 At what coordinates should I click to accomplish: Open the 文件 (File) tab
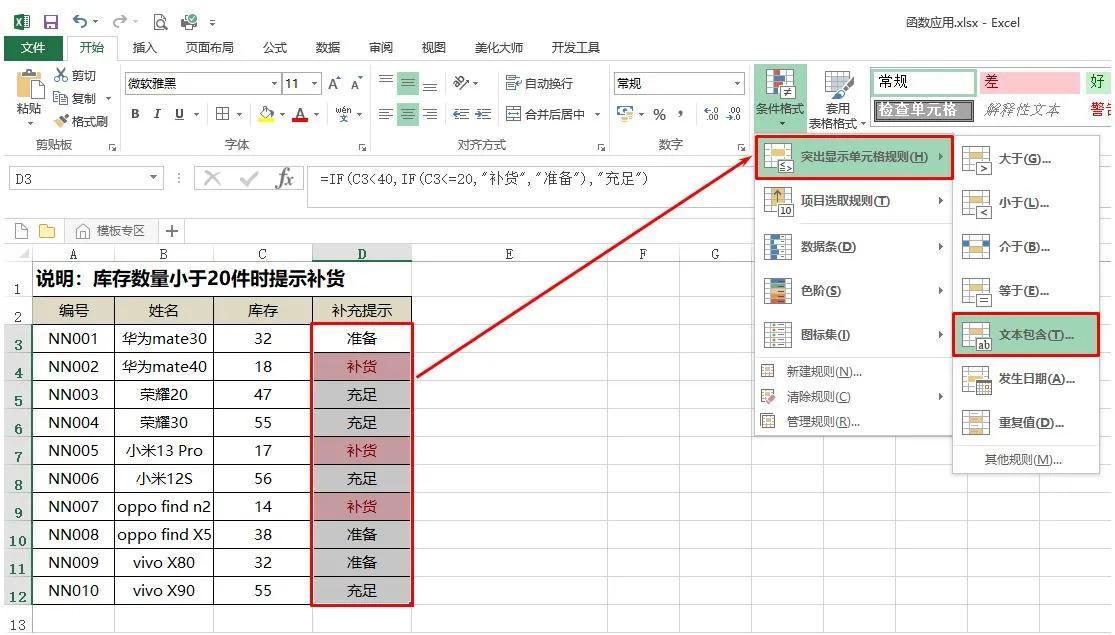point(33,48)
